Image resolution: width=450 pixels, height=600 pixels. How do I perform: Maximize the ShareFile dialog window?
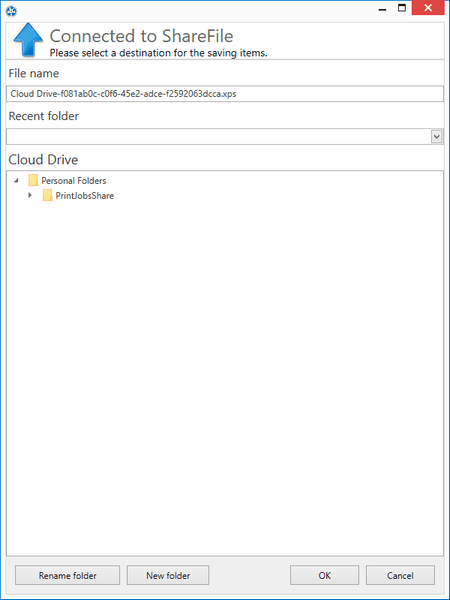[x=402, y=8]
